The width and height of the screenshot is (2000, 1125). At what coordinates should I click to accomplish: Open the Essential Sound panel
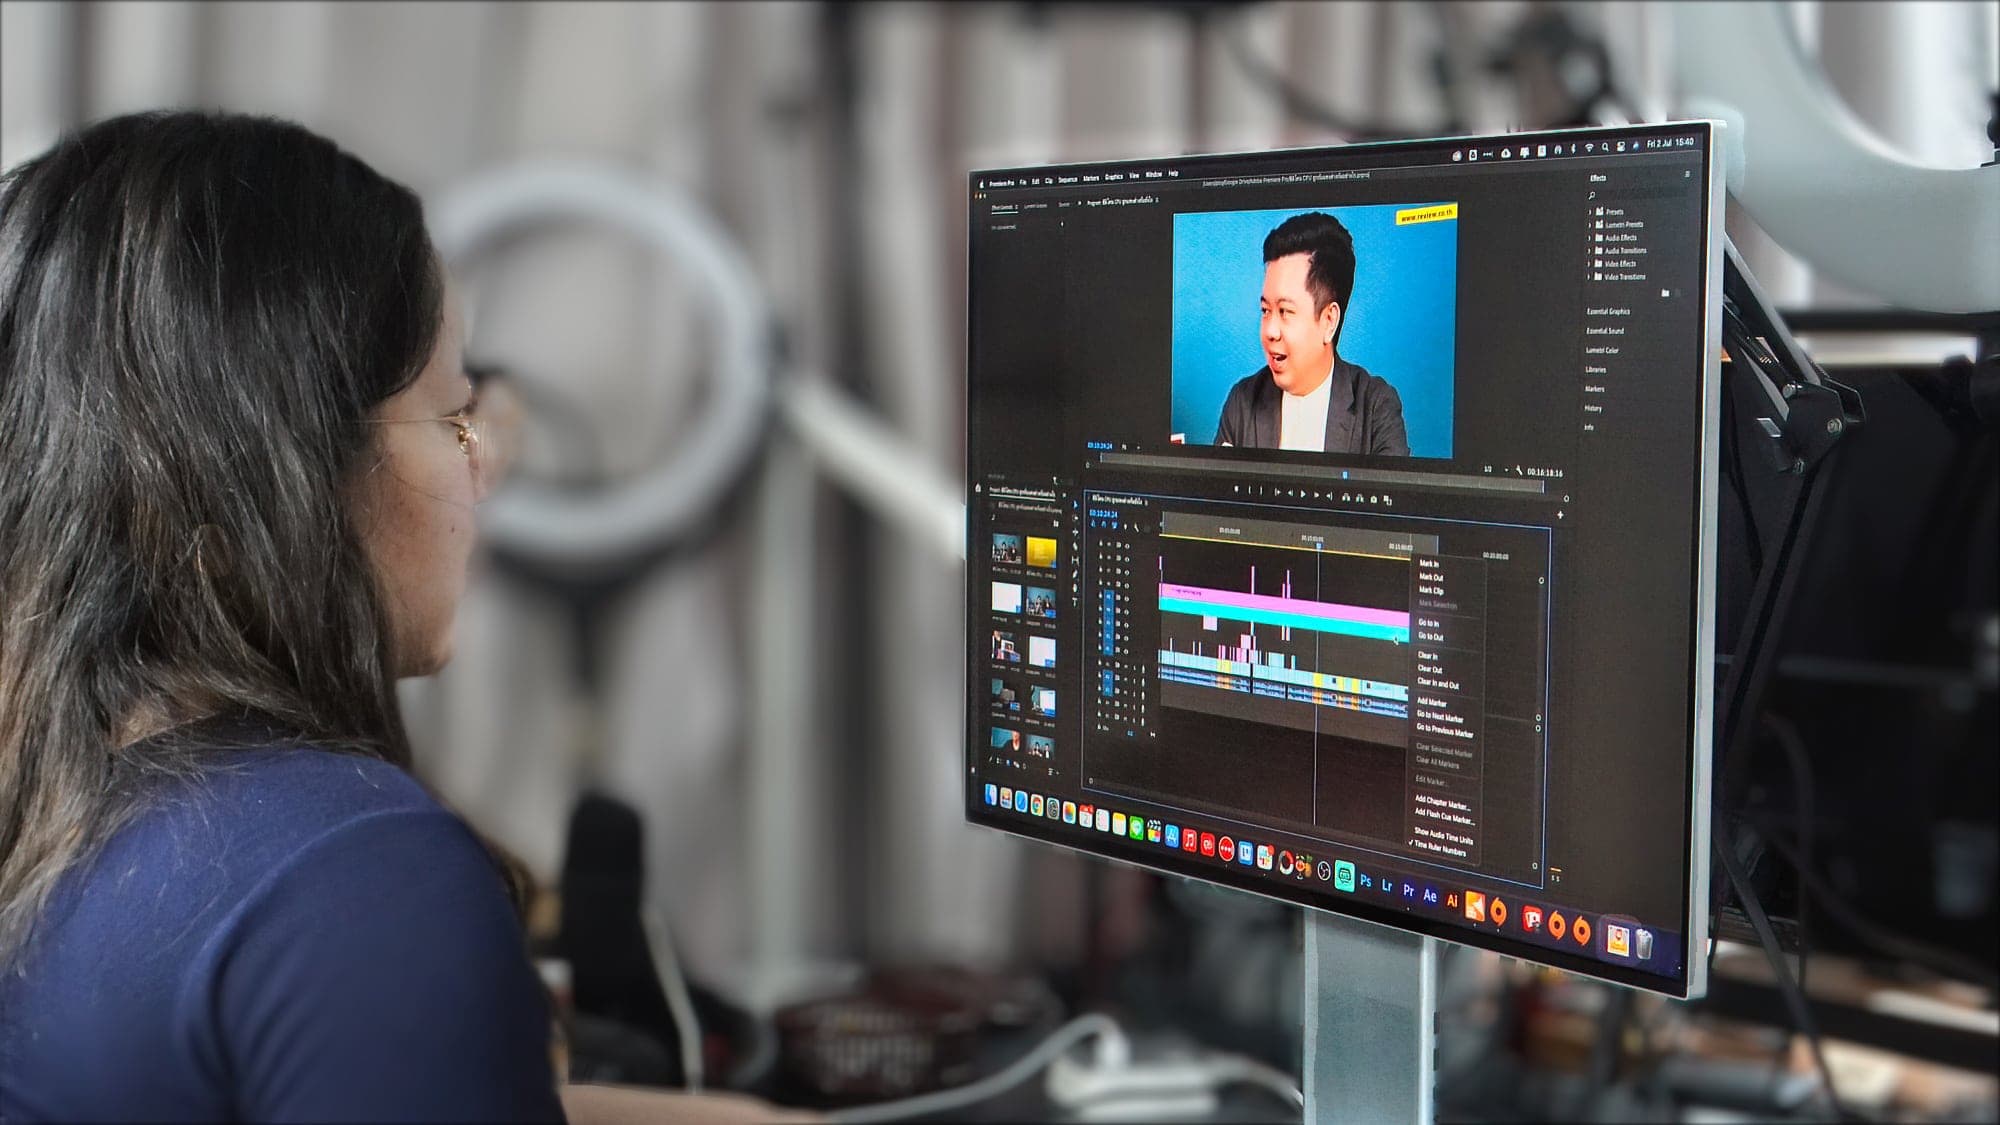(x=1605, y=330)
